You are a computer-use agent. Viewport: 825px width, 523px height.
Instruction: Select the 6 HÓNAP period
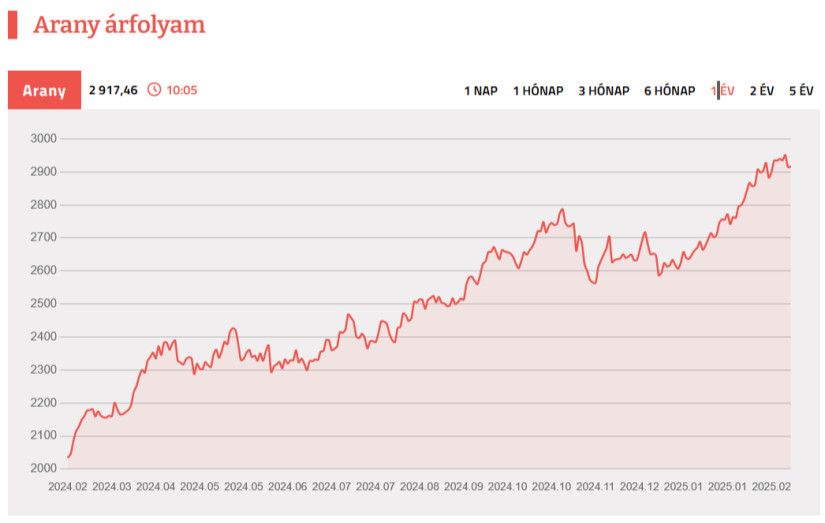click(669, 91)
